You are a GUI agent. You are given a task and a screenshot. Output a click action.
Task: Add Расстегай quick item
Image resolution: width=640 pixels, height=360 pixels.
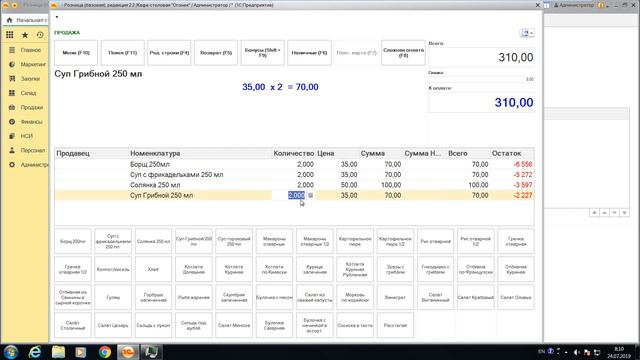coord(395,325)
